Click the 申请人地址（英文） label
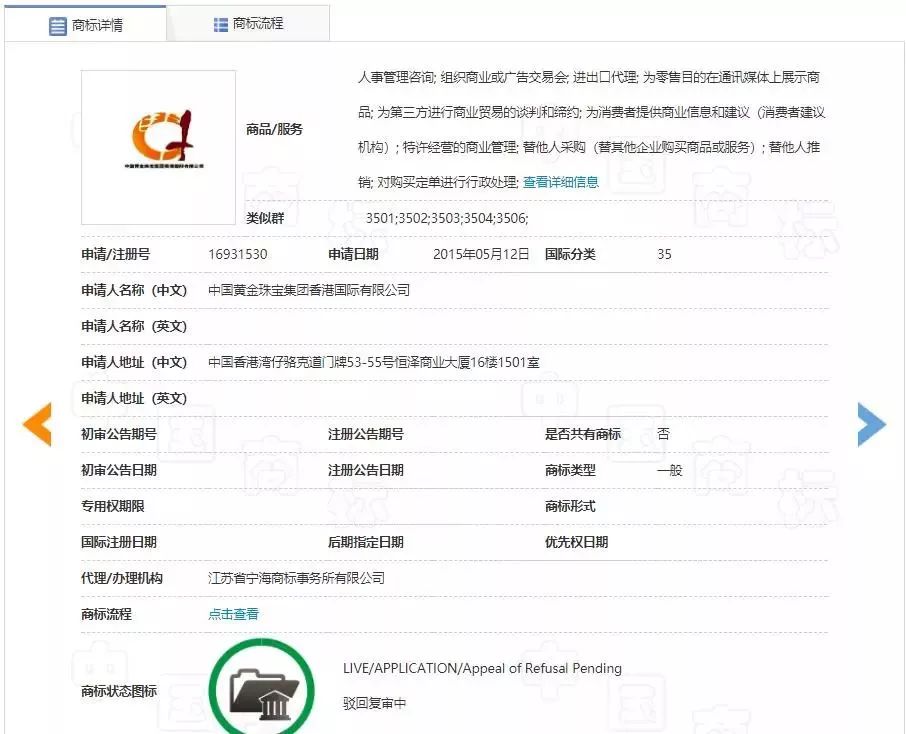 [x=134, y=398]
